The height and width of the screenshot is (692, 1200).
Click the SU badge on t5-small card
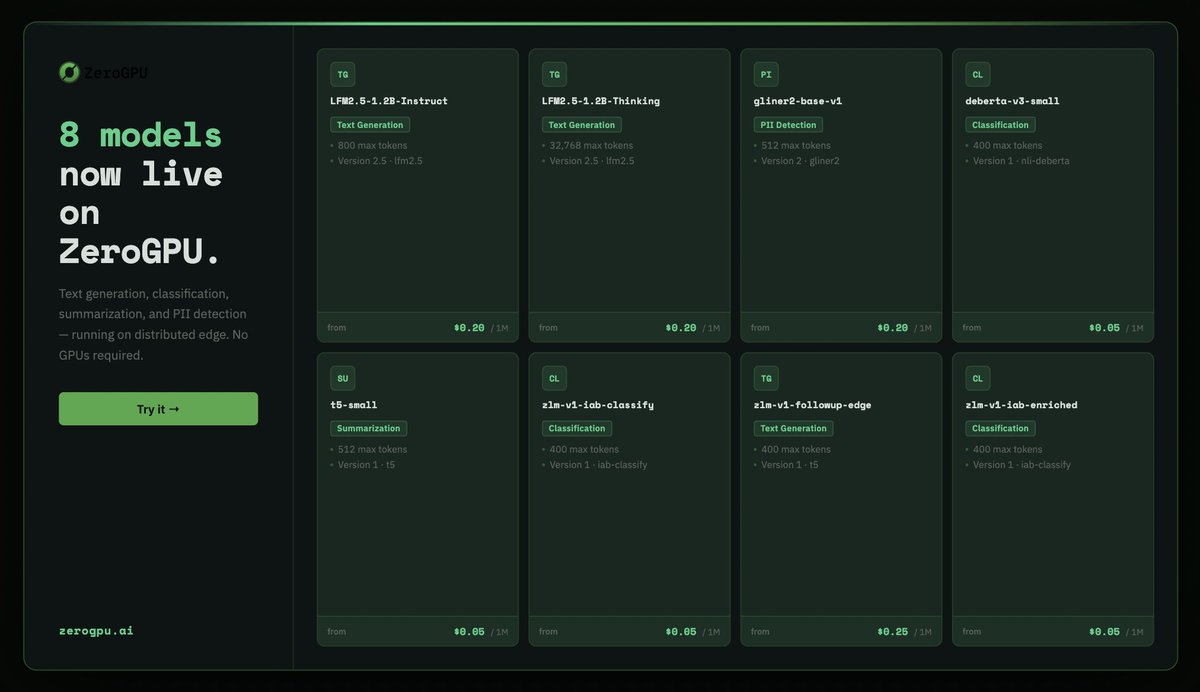click(x=343, y=378)
